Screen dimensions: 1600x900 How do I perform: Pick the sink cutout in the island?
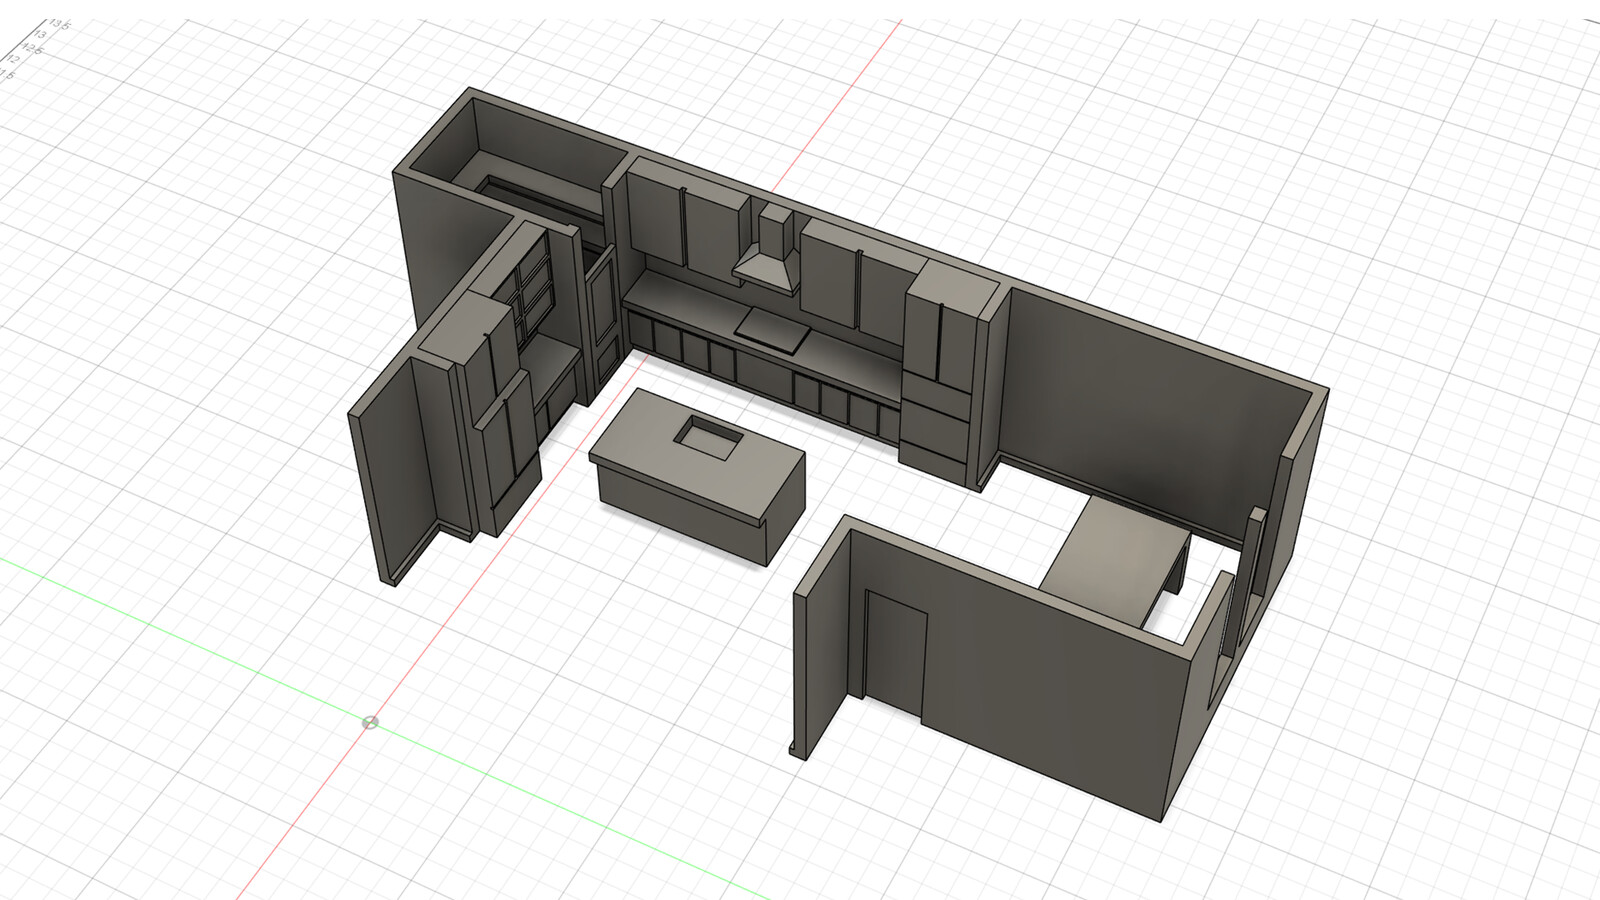(x=708, y=436)
